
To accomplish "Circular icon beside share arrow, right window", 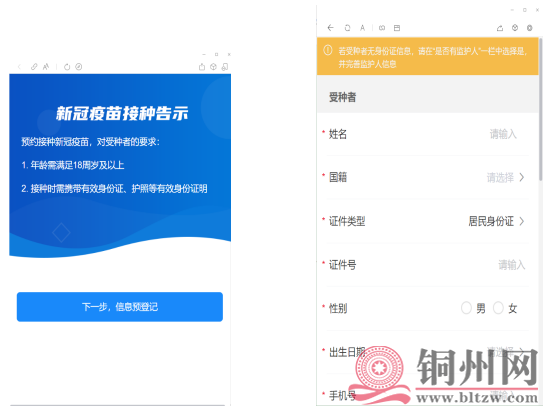I will pos(515,27).
